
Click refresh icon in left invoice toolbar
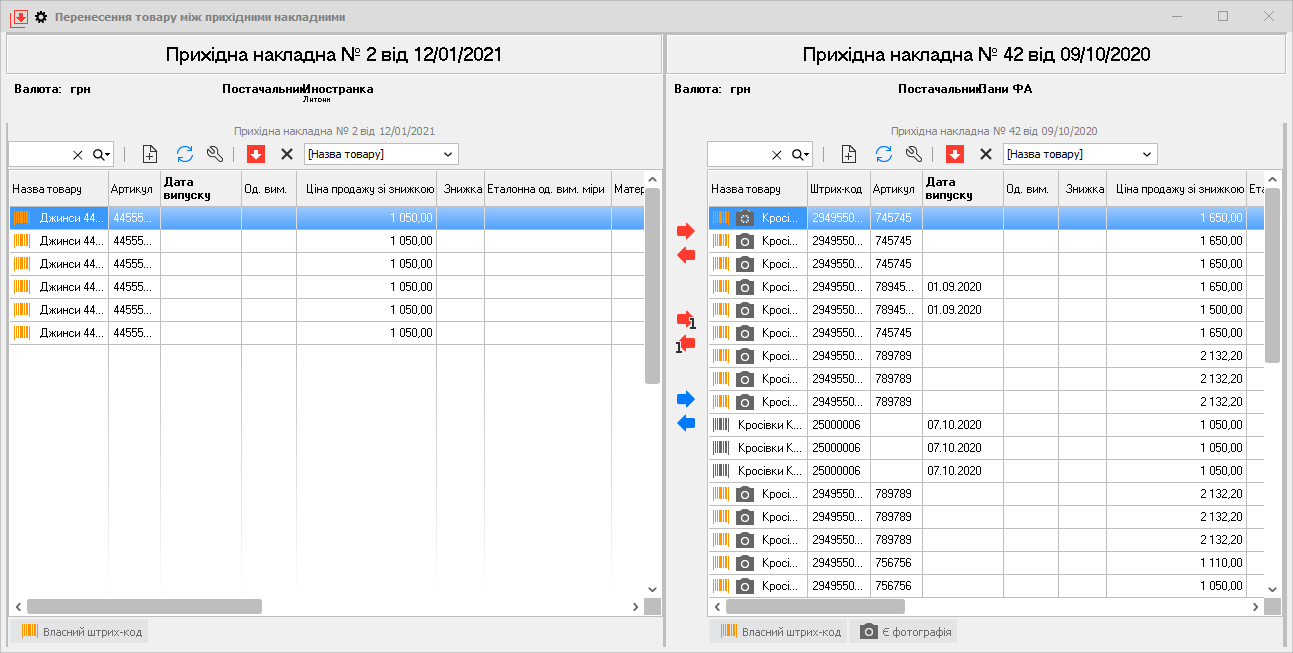[x=185, y=154]
